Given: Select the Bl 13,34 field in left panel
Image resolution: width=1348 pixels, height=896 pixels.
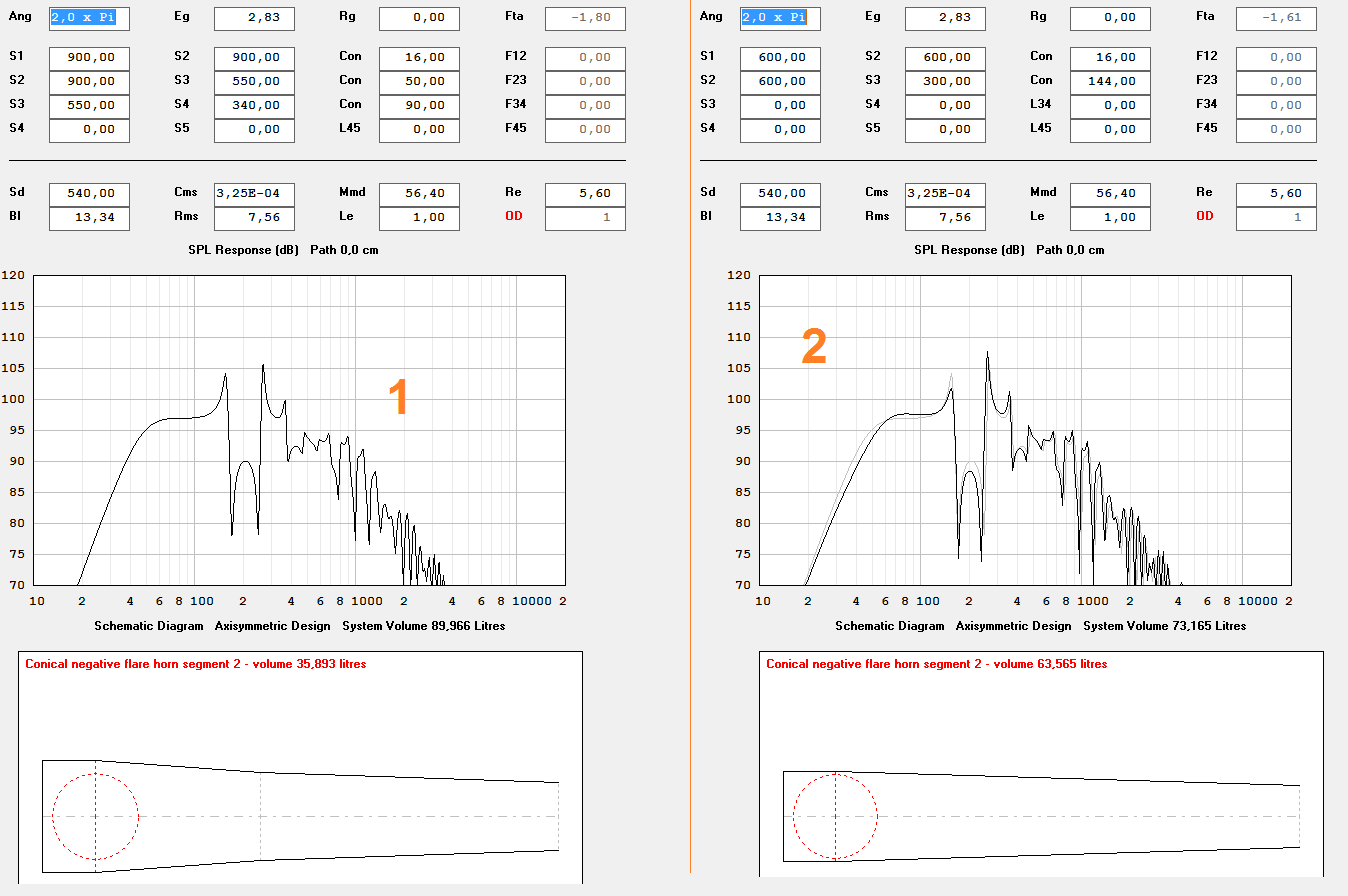Looking at the screenshot, I should pyautogui.click(x=89, y=218).
